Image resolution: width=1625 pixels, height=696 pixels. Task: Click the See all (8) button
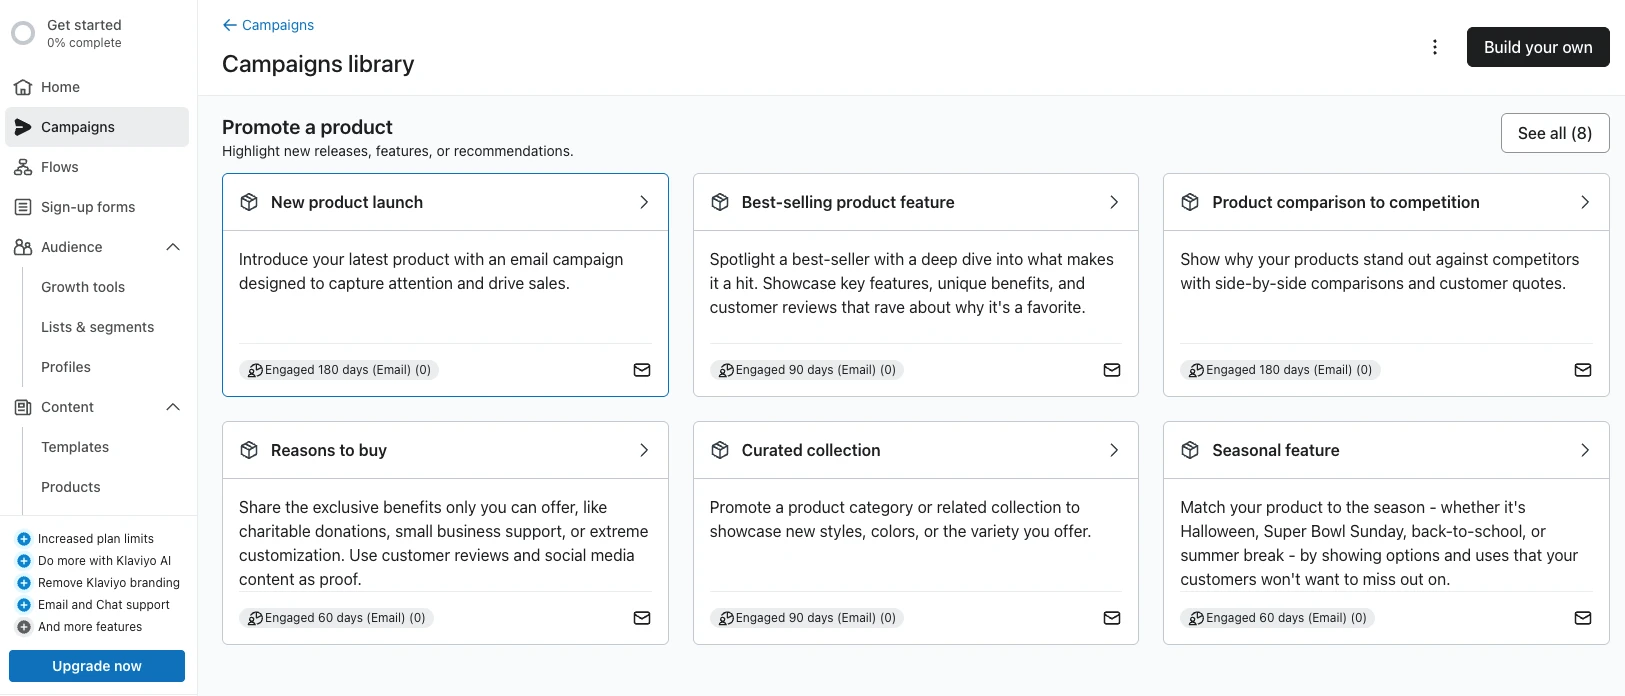1554,133
